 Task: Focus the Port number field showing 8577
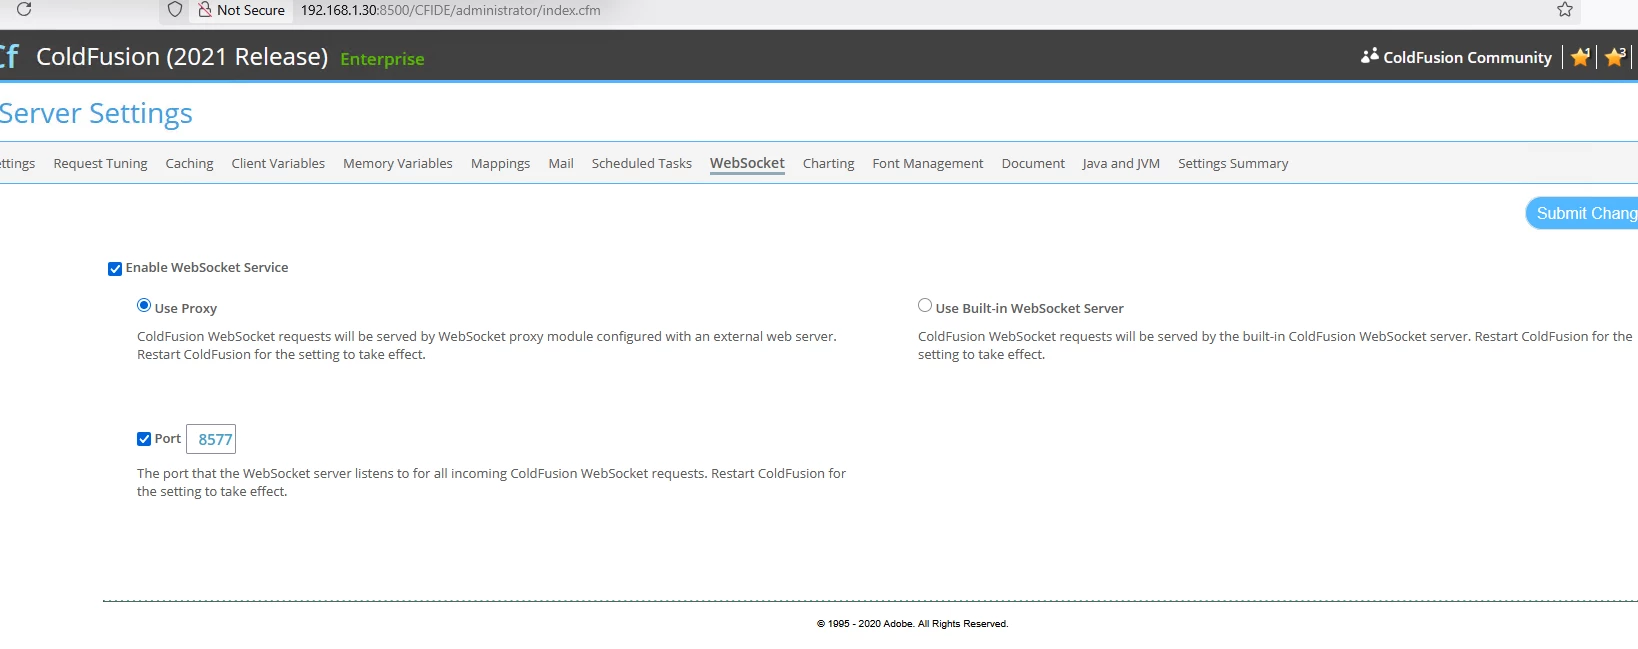pos(211,439)
